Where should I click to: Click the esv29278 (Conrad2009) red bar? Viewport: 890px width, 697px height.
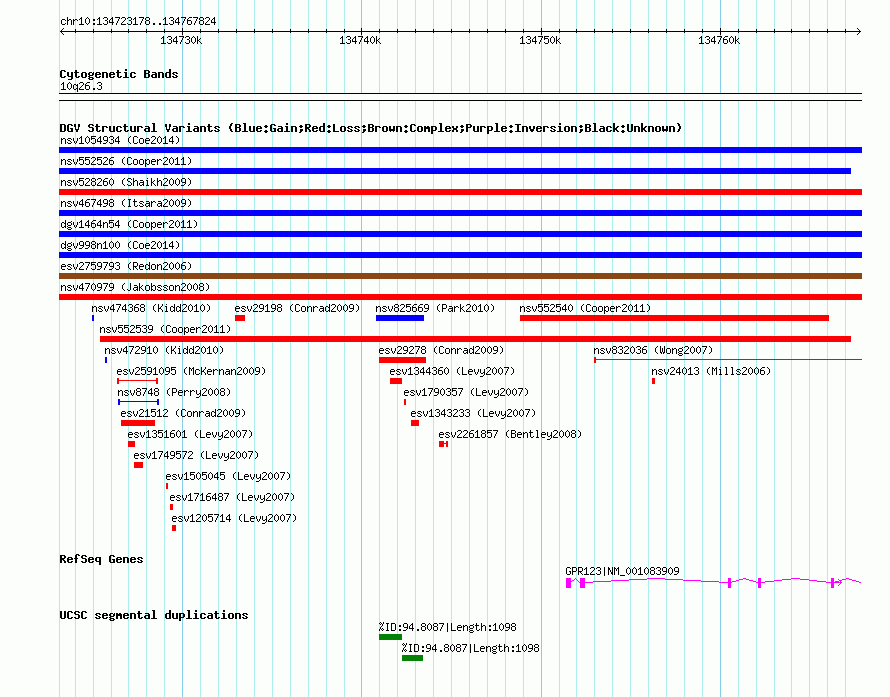point(402,360)
